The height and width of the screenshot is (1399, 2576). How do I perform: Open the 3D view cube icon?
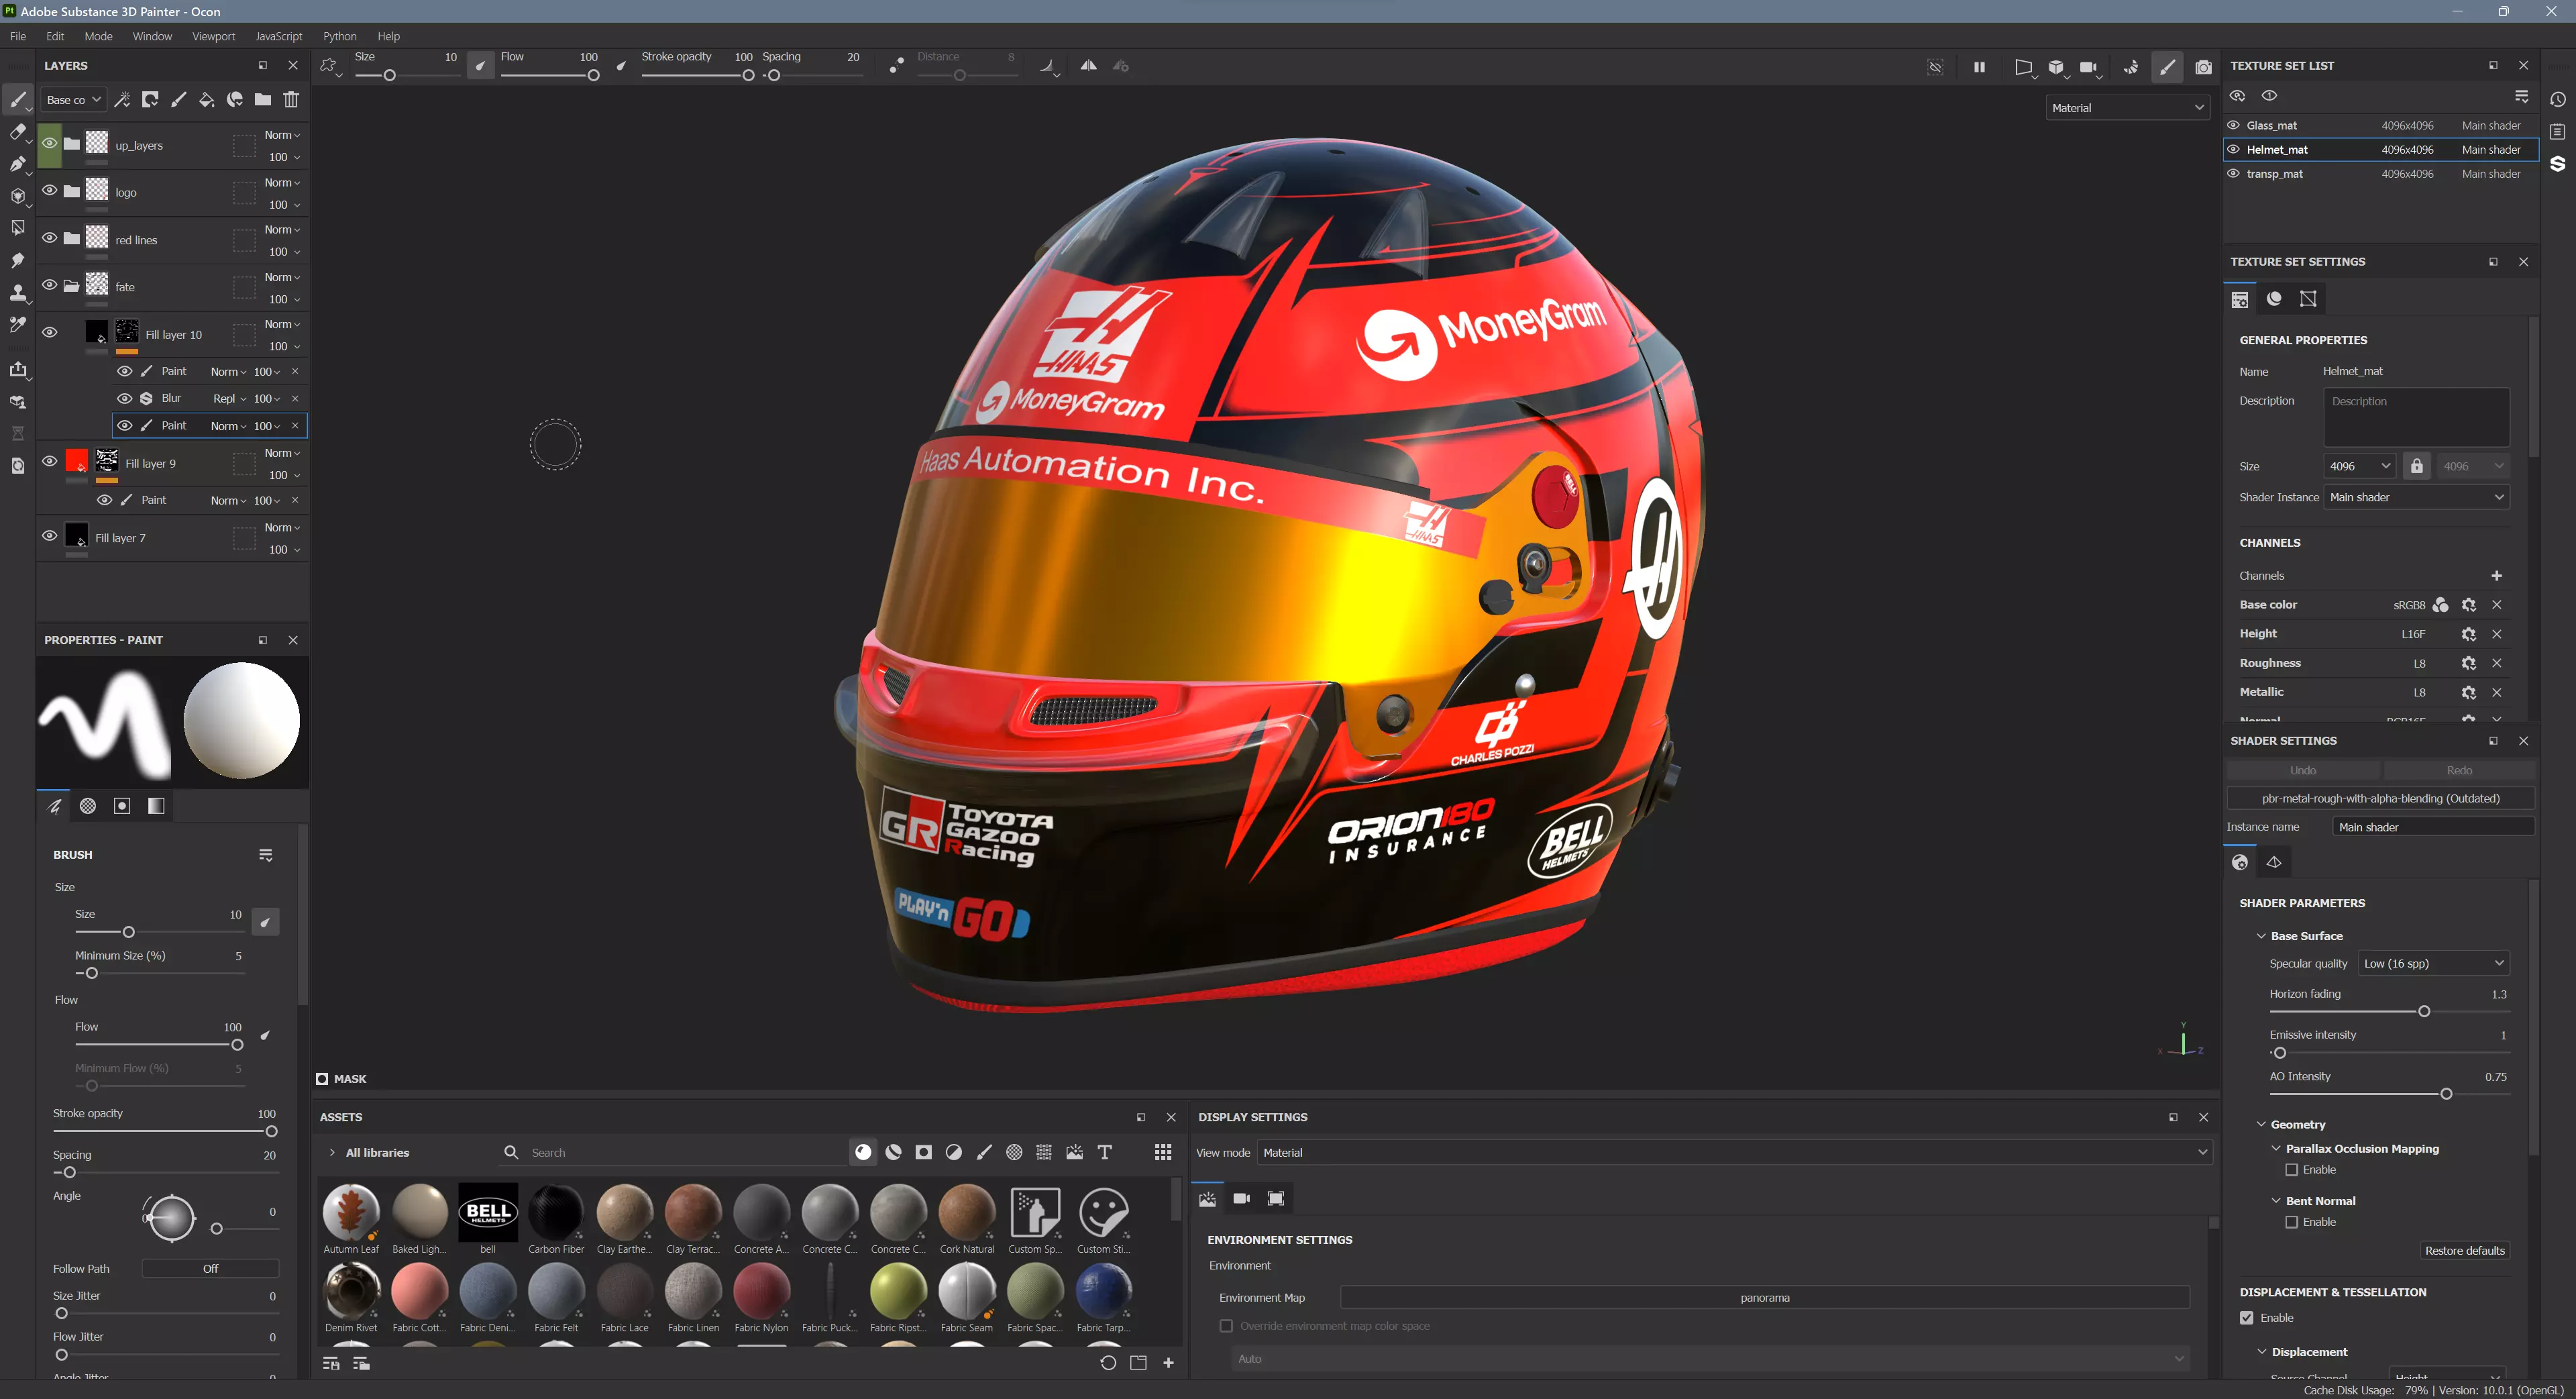pos(2056,67)
